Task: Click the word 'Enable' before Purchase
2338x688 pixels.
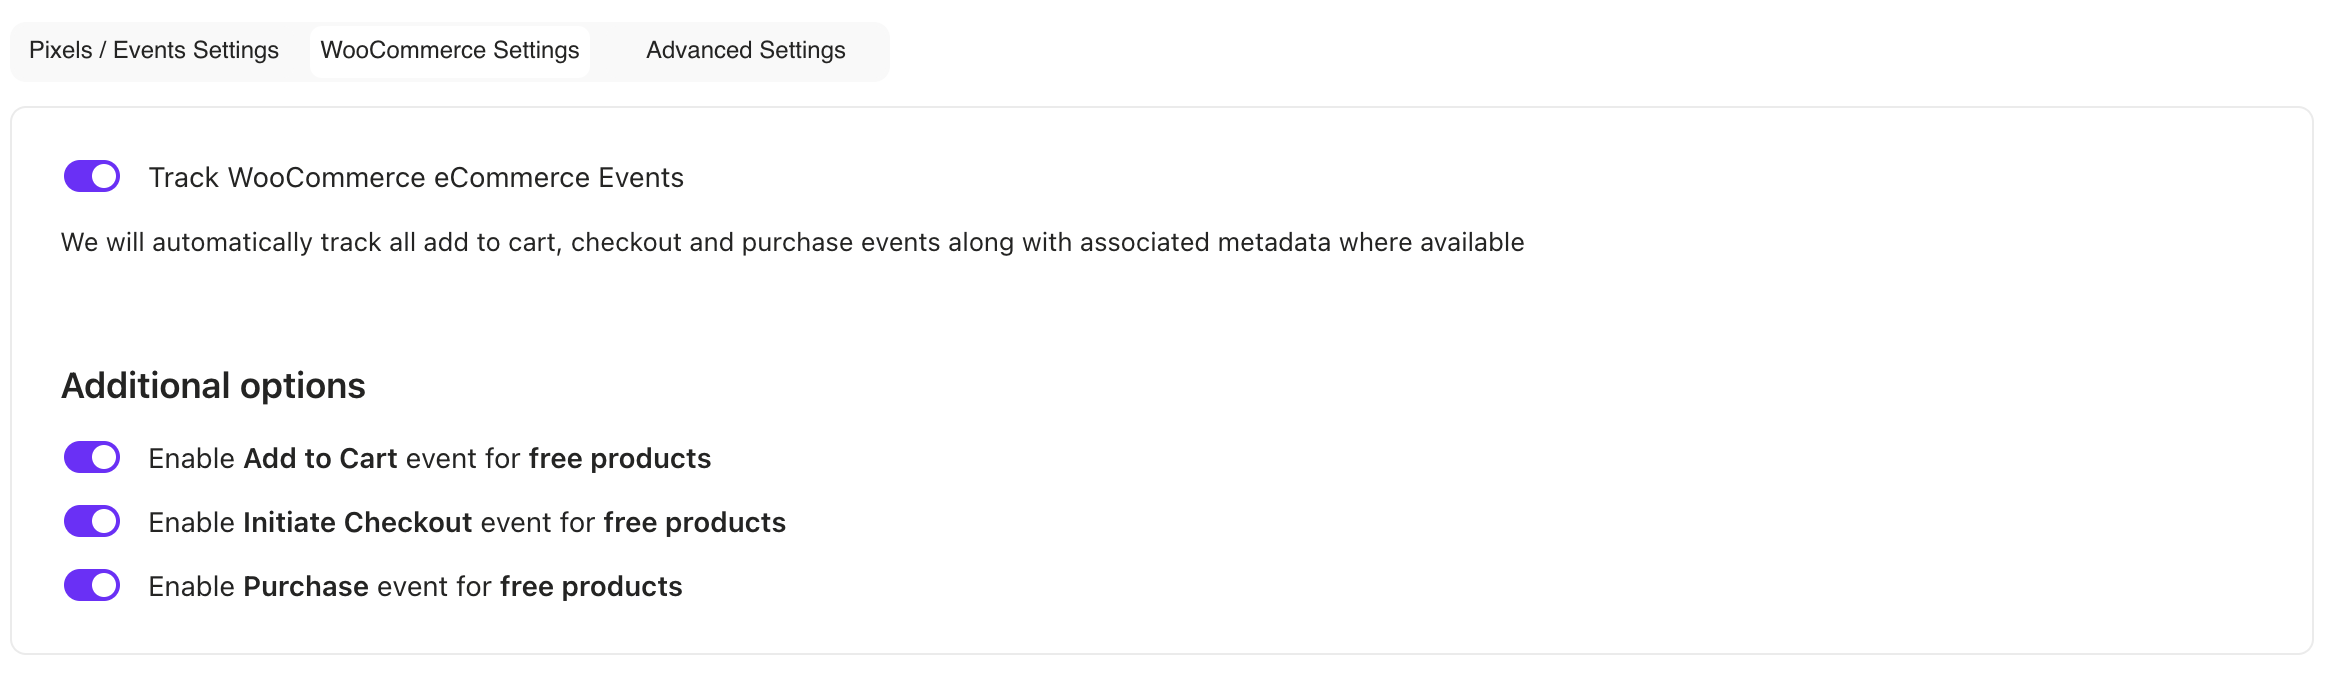Action: (x=191, y=587)
